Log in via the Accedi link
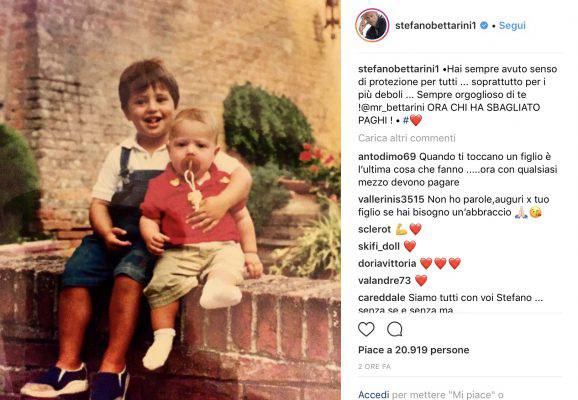Viewport: 578px width, 400px height. (373, 395)
